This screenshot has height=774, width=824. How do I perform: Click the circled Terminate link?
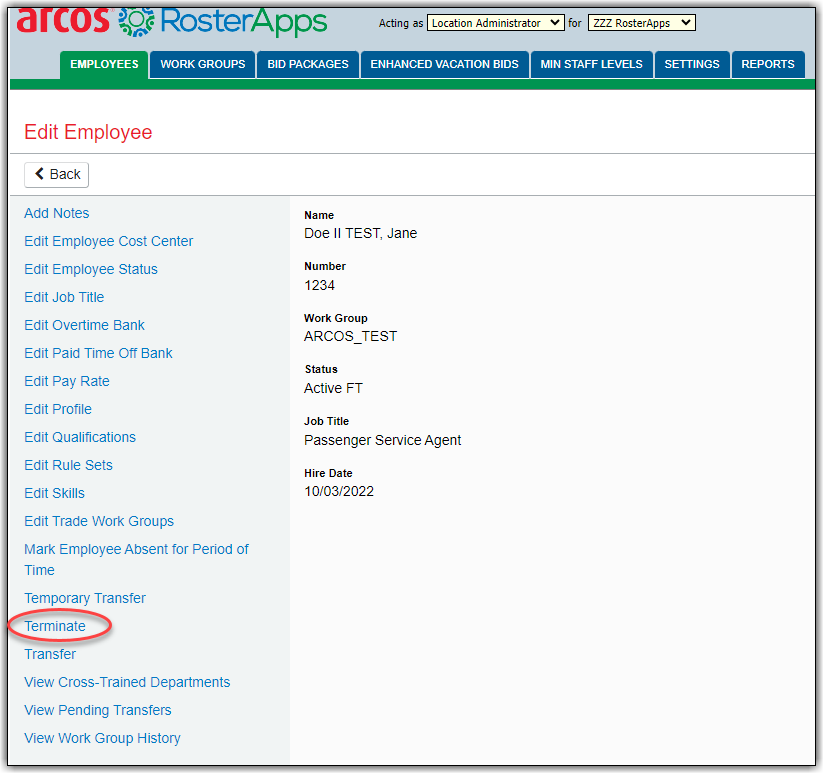pyautogui.click(x=55, y=626)
